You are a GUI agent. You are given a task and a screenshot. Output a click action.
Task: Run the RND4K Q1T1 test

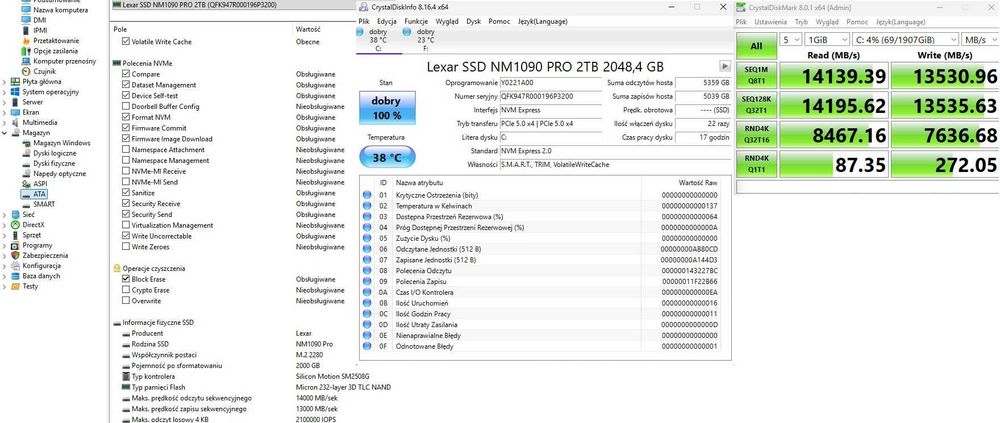756,164
